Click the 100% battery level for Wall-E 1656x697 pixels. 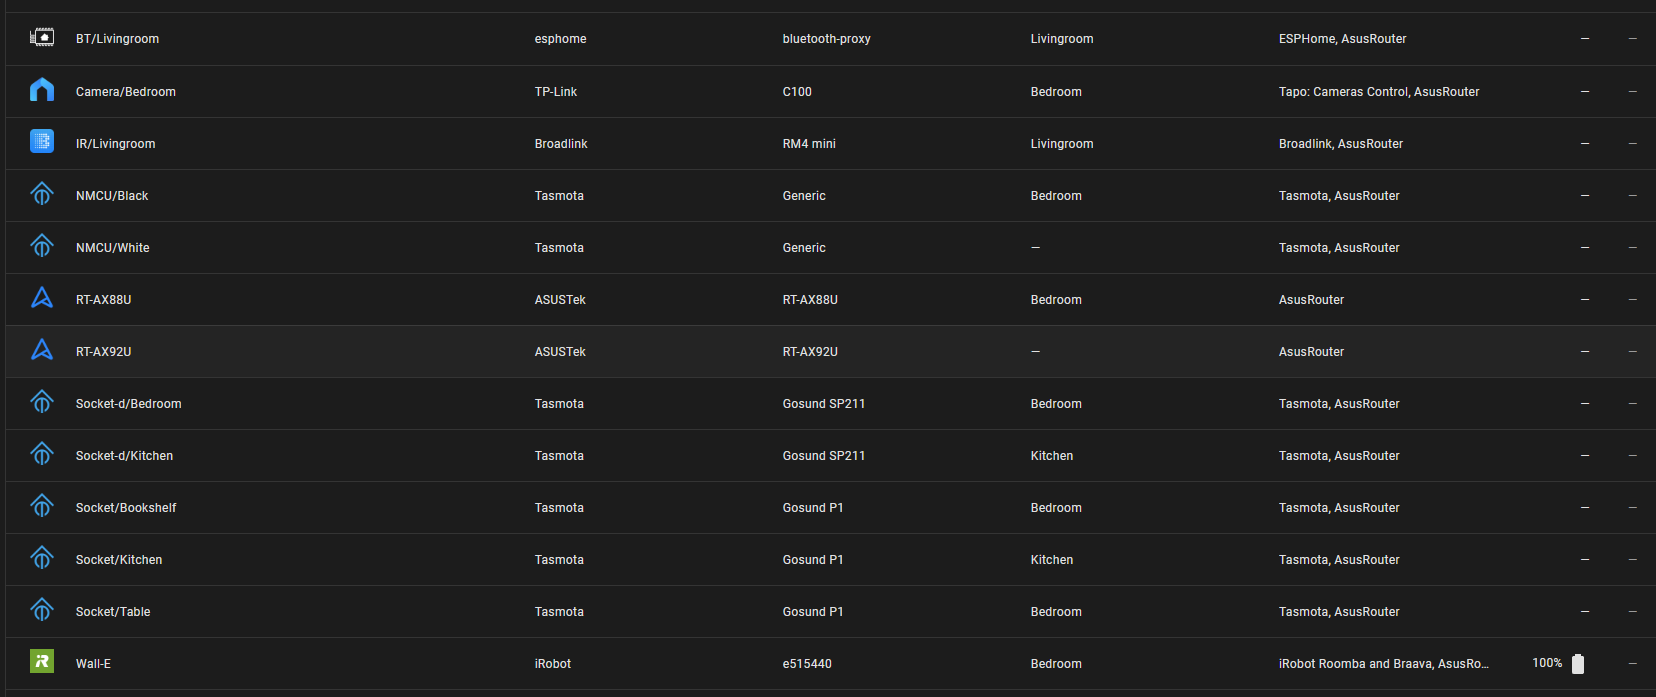coord(1547,663)
